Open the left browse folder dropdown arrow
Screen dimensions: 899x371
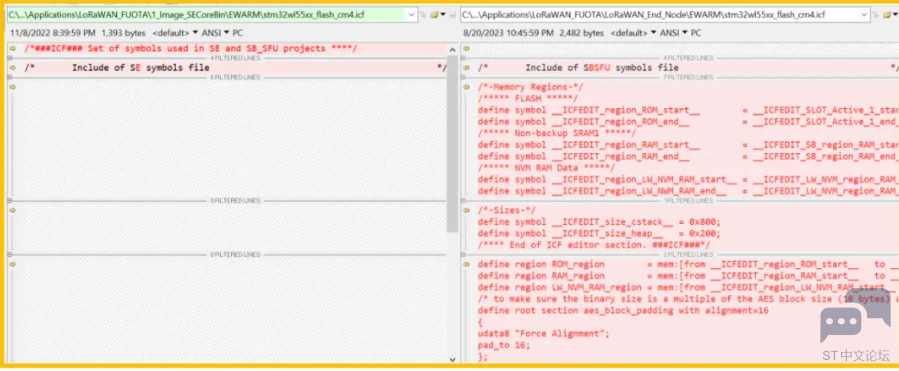pyautogui.click(x=443, y=15)
